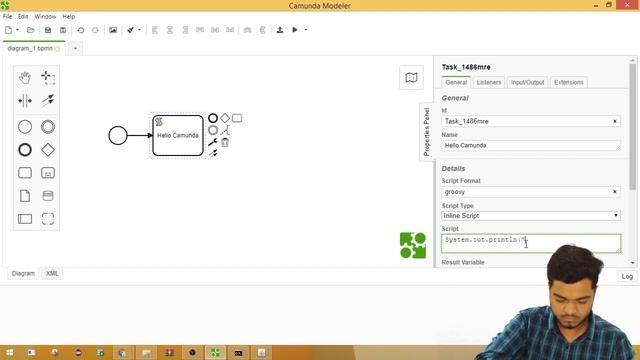Switch to the XML view tab

tap(52, 273)
